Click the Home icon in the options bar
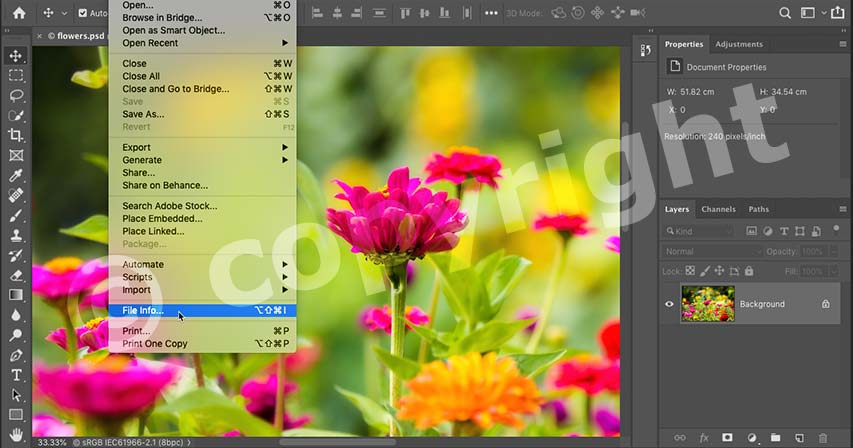Viewport: 853px width, 448px height. click(18, 13)
